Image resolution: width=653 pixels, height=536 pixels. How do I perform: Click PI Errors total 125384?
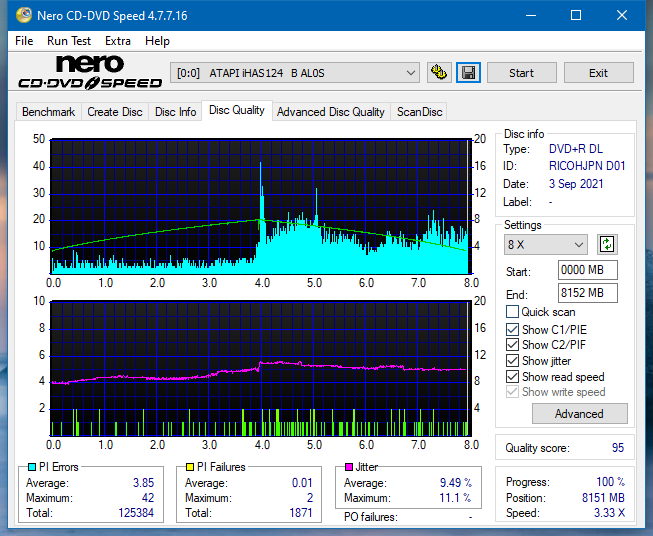[x=136, y=513]
